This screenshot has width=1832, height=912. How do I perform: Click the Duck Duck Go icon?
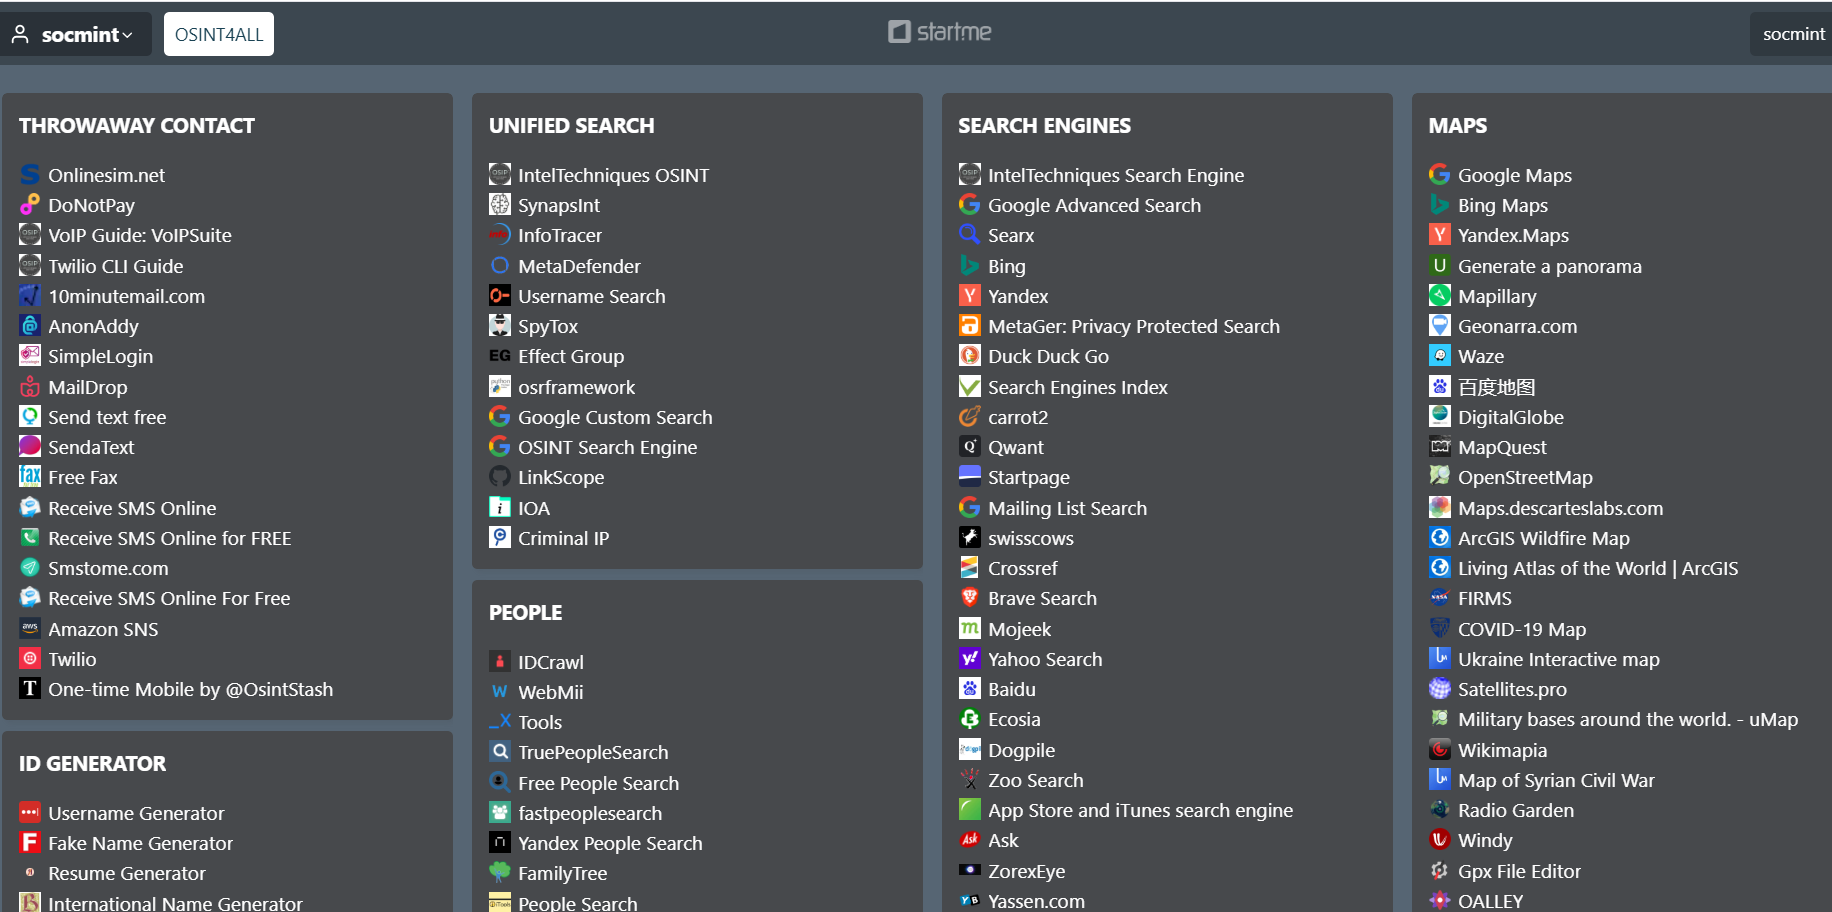pyautogui.click(x=970, y=356)
